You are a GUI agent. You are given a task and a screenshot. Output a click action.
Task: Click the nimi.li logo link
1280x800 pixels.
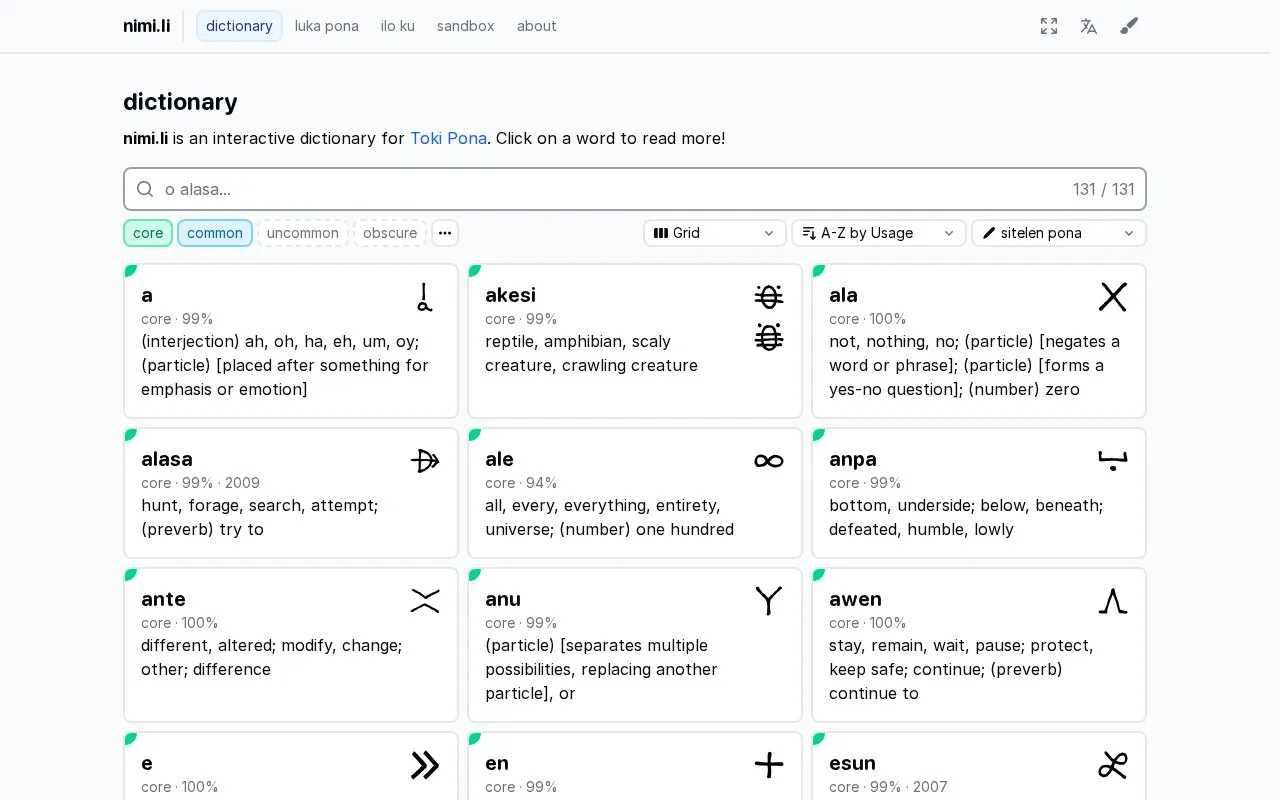tap(145, 26)
